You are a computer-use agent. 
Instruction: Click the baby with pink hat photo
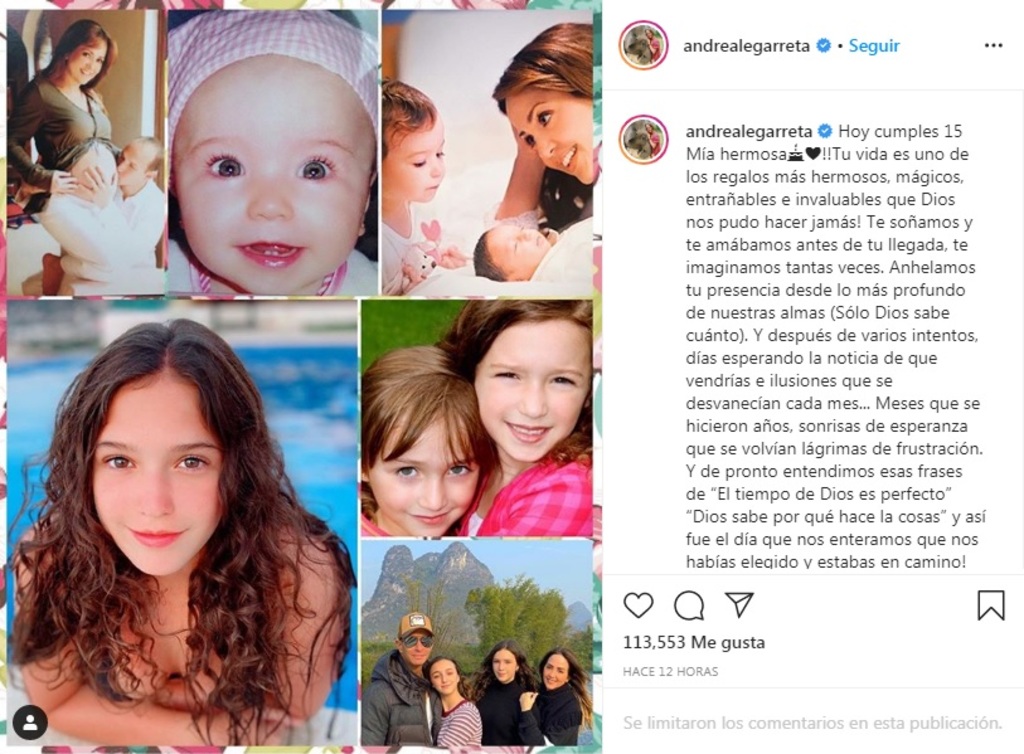coord(273,153)
